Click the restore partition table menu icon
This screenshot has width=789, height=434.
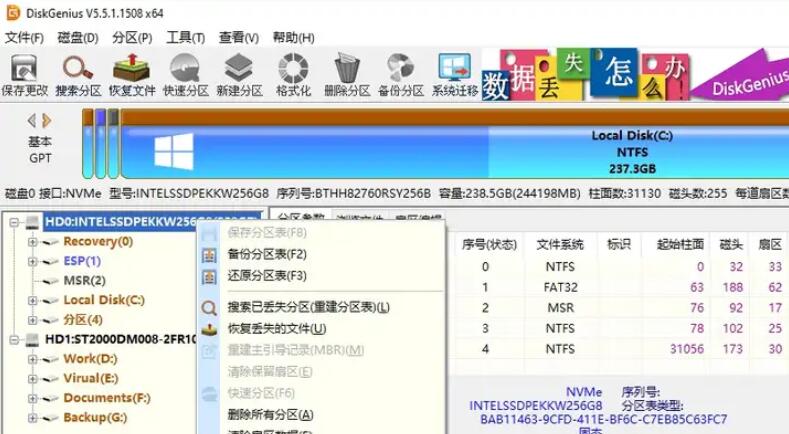click(209, 277)
